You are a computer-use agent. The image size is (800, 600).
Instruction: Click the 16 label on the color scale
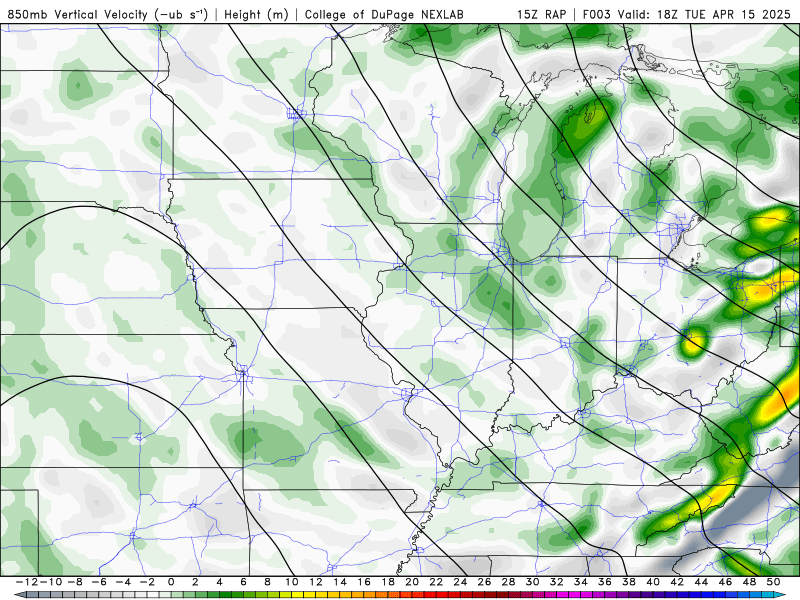[x=364, y=582]
